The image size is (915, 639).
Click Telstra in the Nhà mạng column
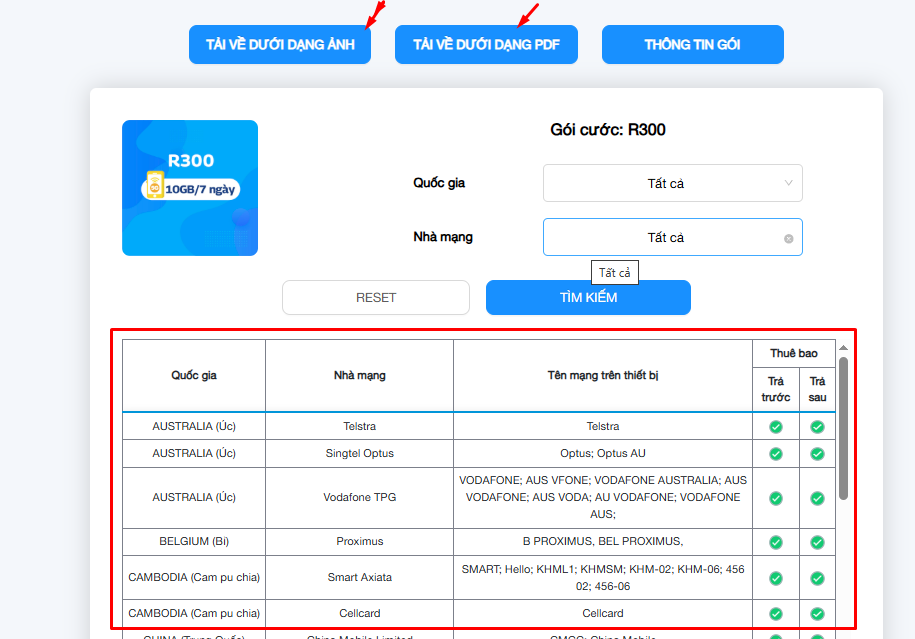[359, 426]
